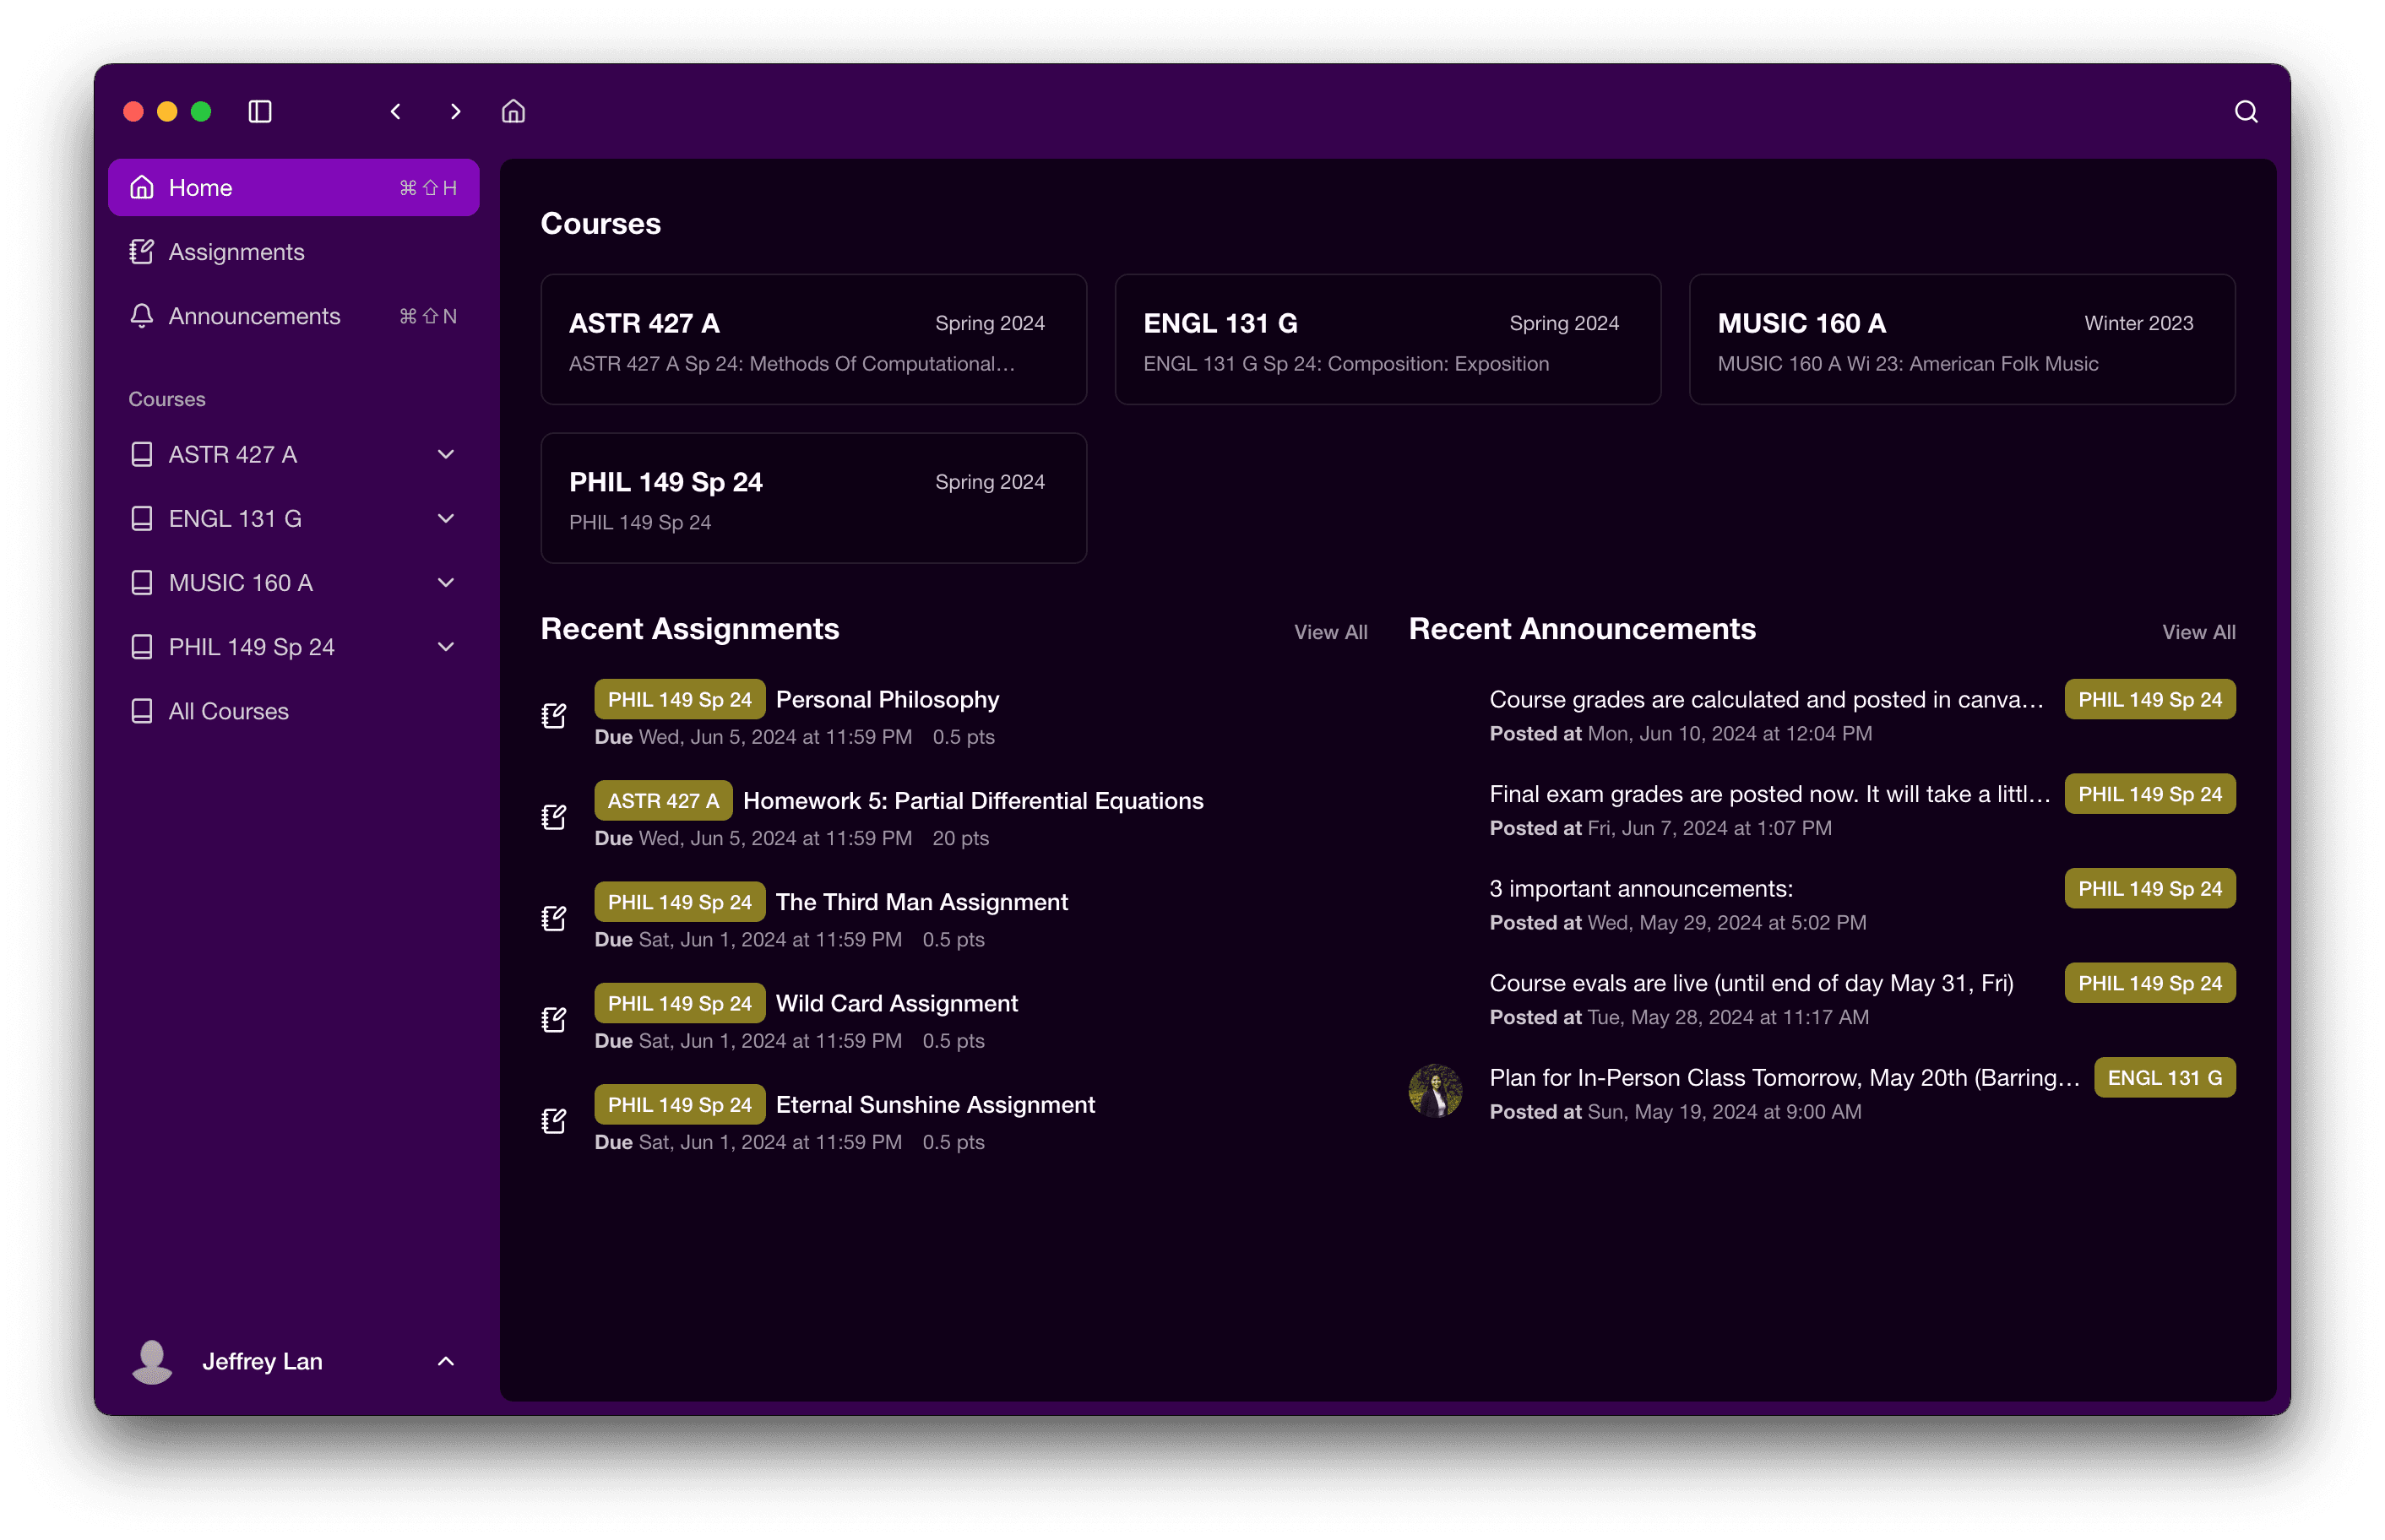The width and height of the screenshot is (2385, 1540).
Task: Click the ASTR 427 A course book icon
Action: (x=143, y=453)
